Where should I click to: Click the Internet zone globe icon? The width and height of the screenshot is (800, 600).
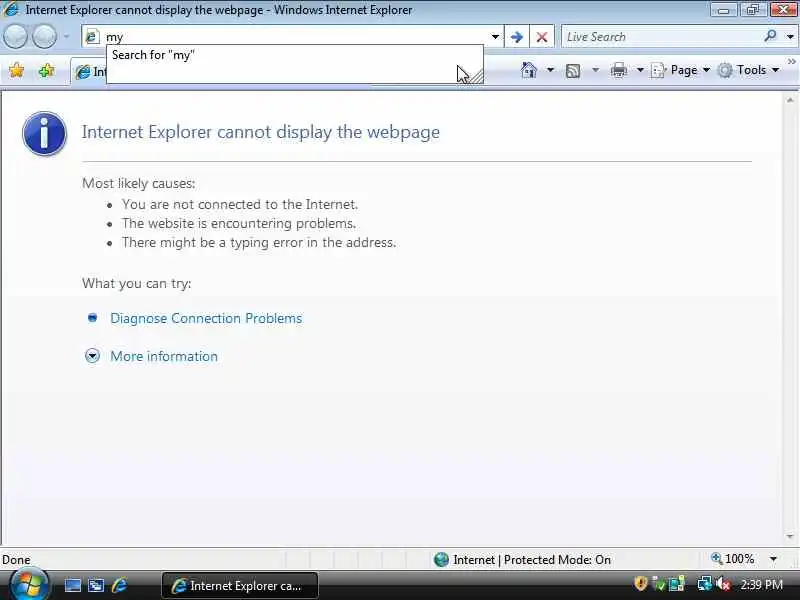click(441, 560)
